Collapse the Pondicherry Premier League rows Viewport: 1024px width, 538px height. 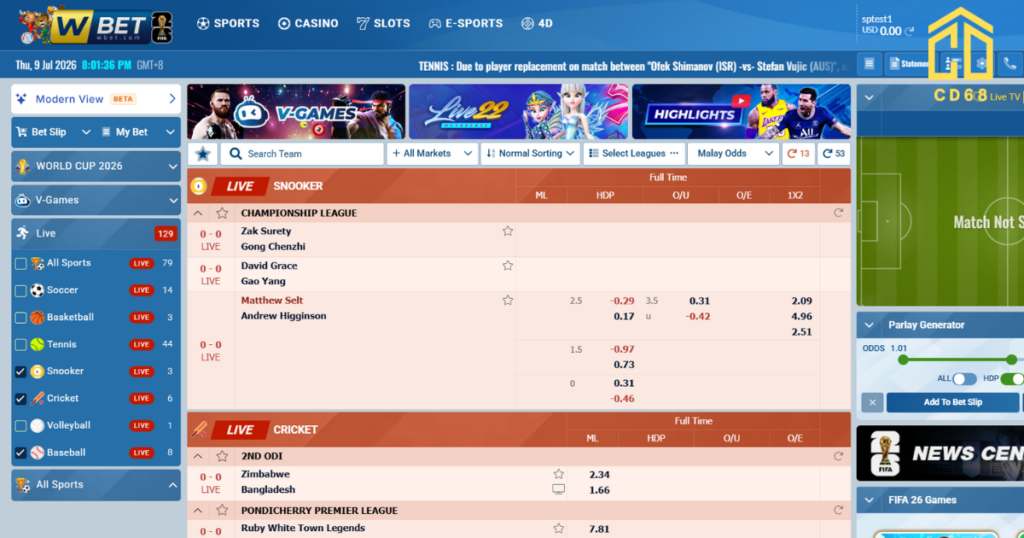(198, 510)
